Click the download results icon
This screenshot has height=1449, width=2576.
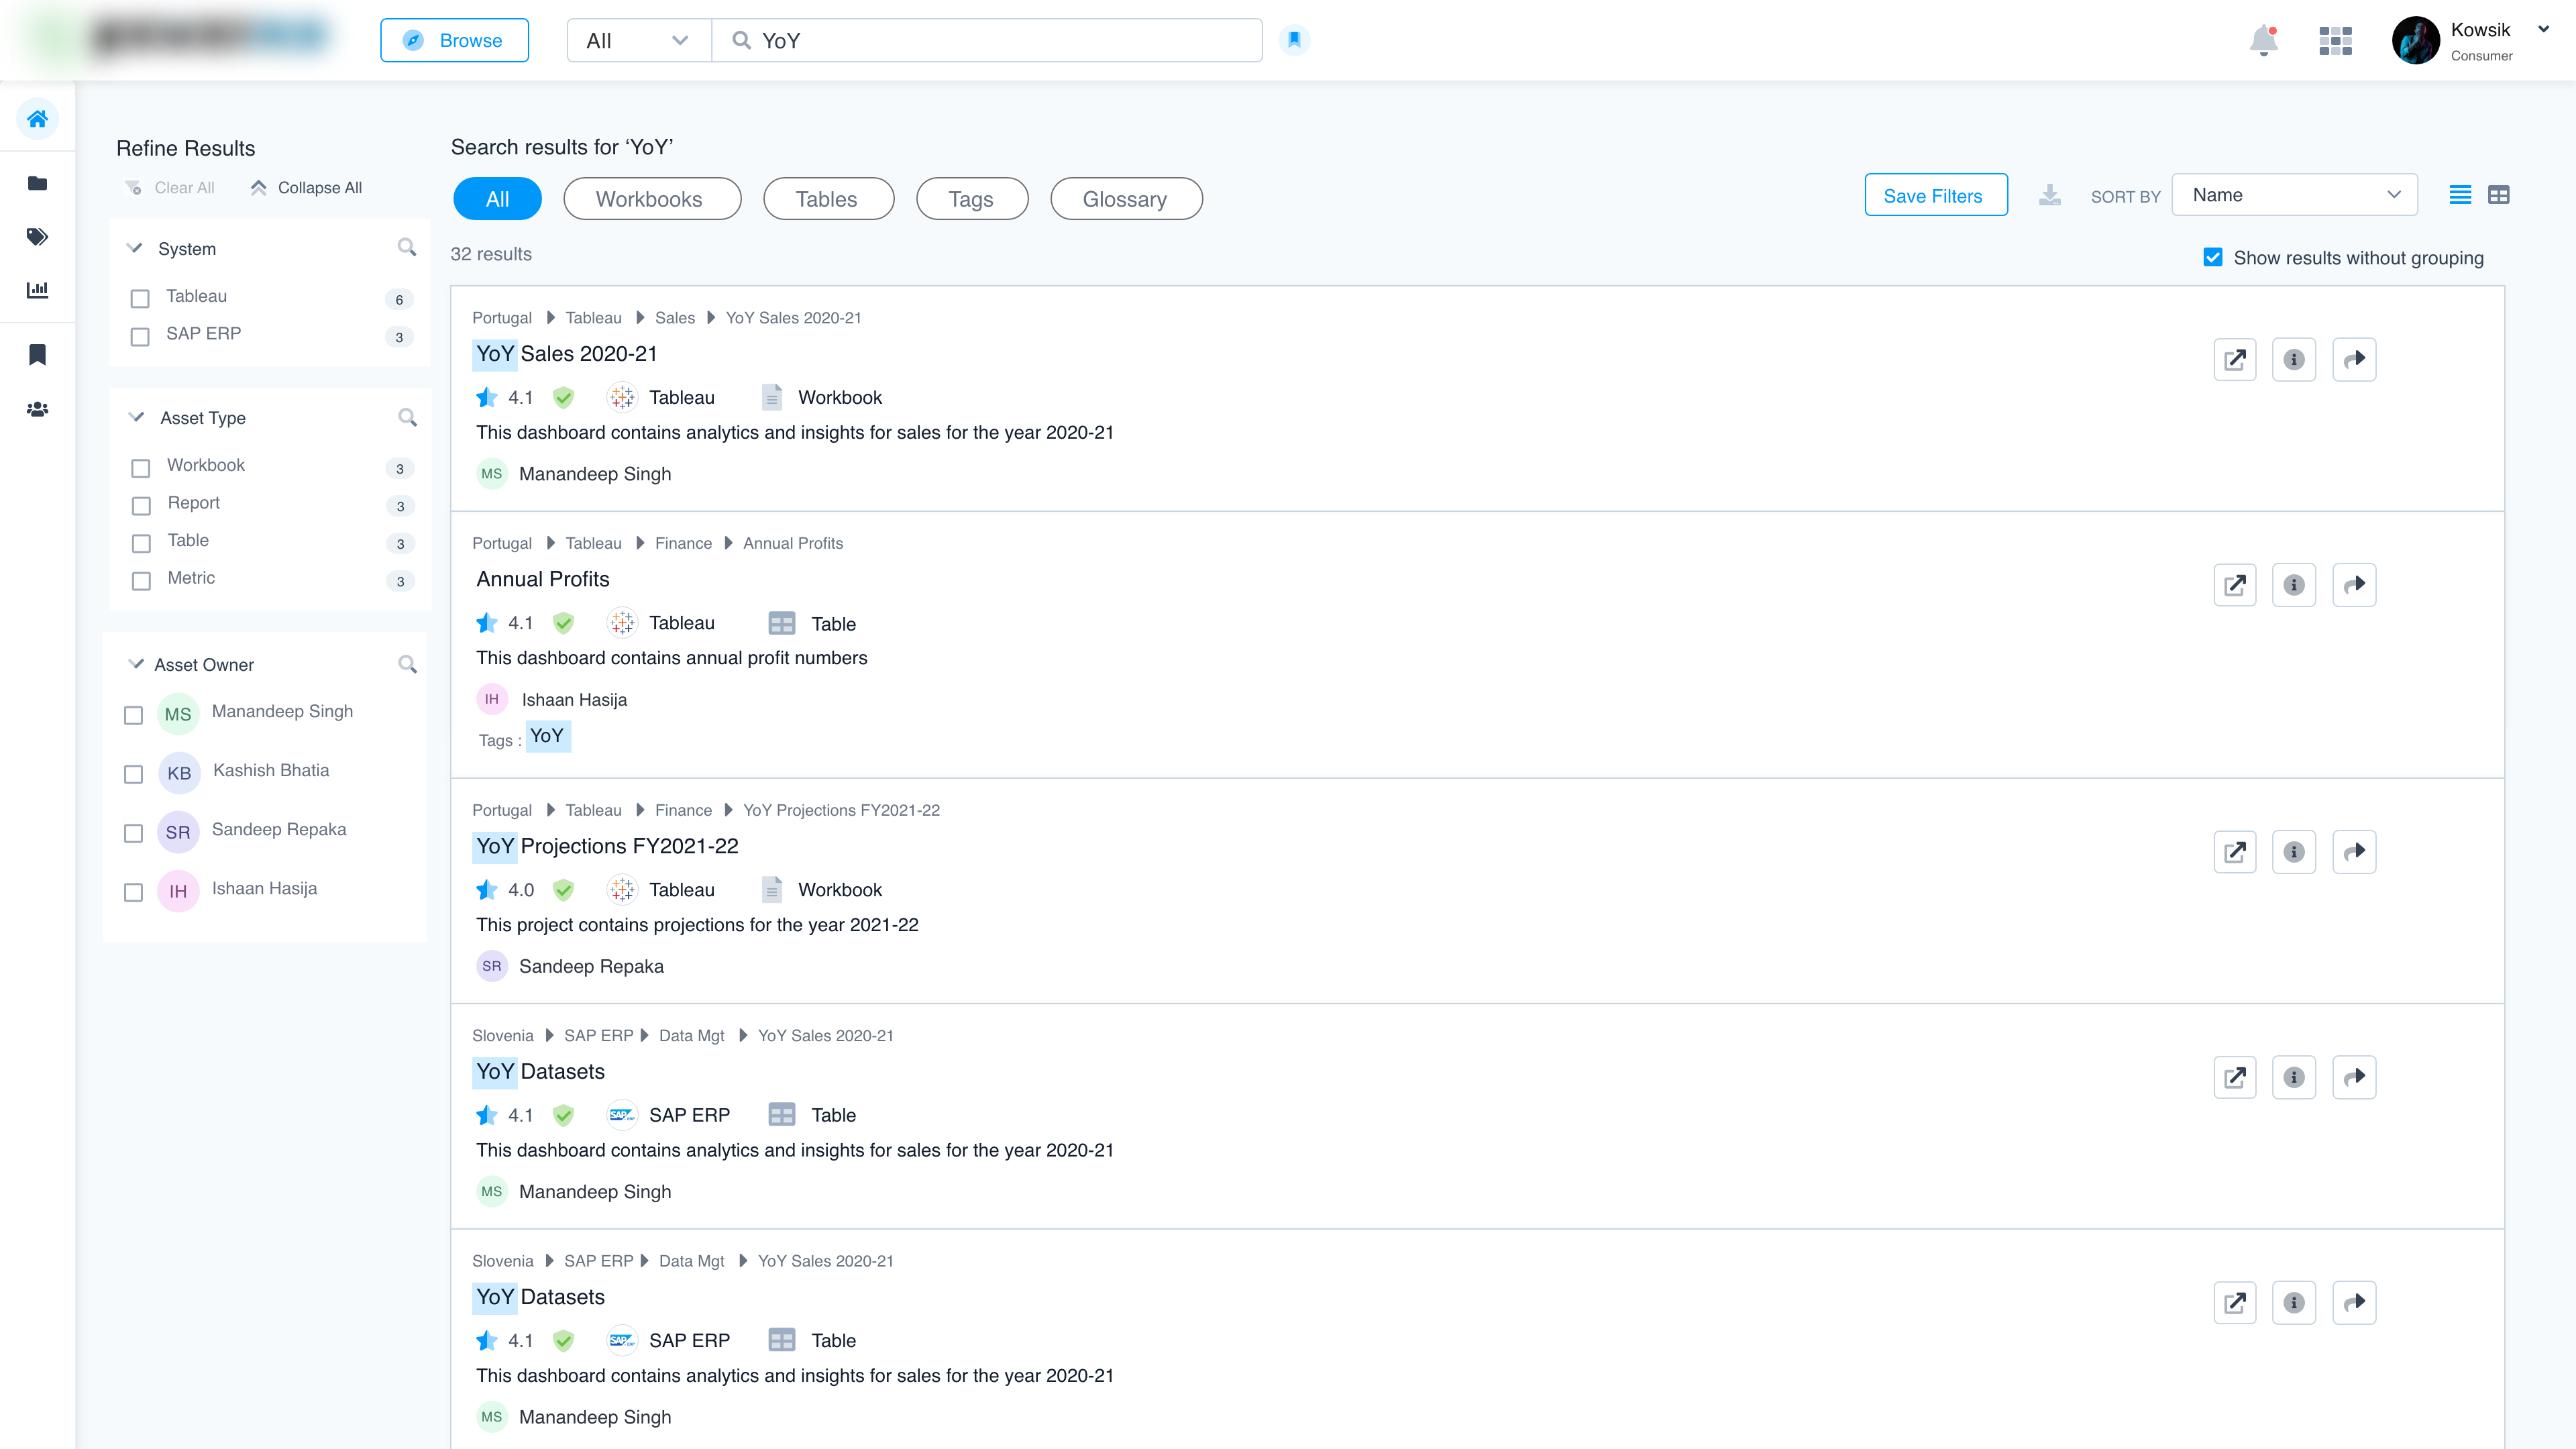[x=2049, y=196]
